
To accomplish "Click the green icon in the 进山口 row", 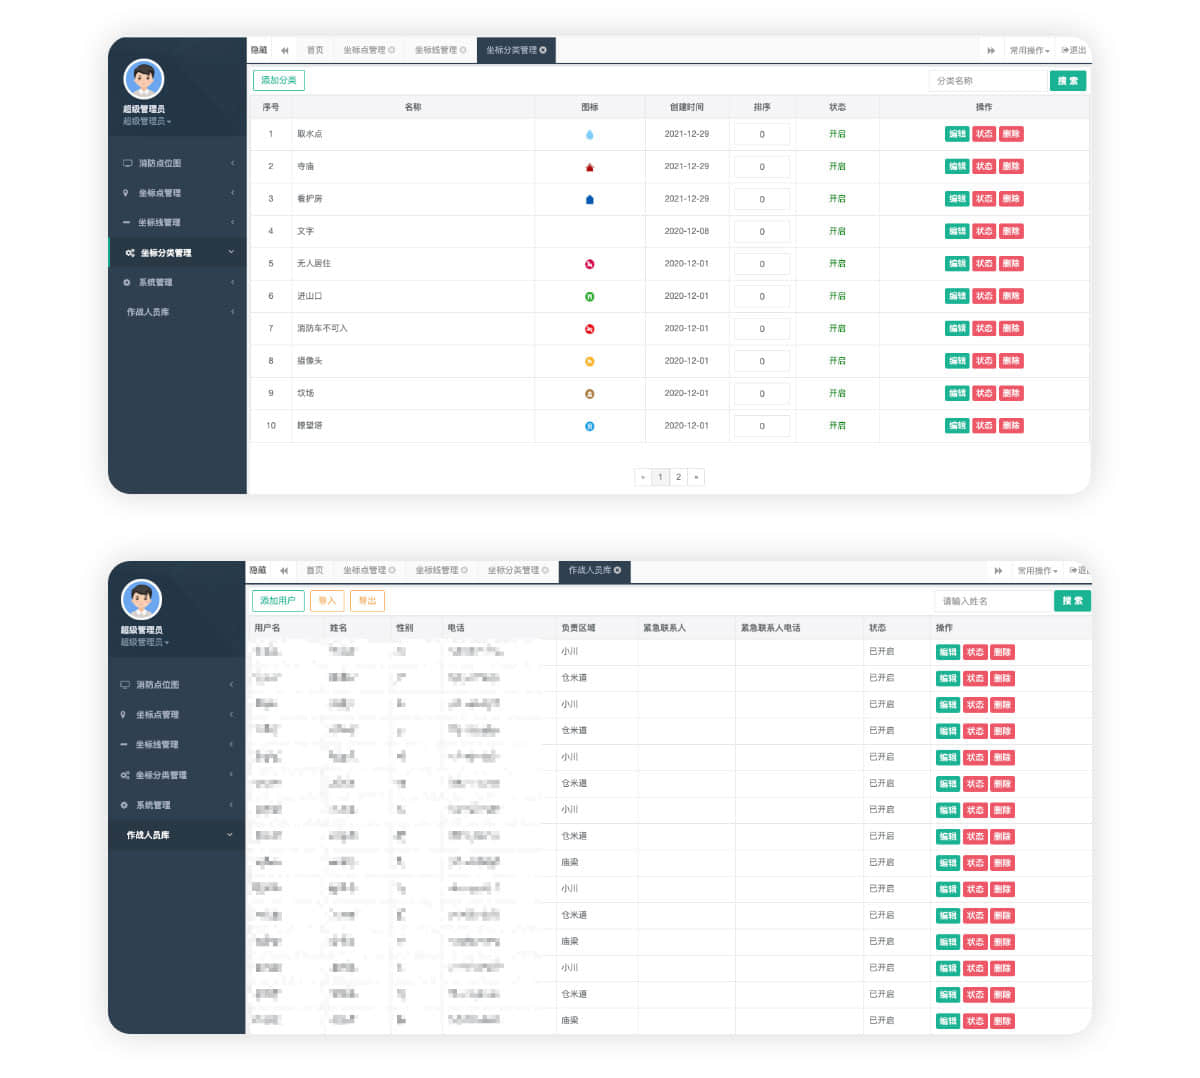I will coord(589,296).
